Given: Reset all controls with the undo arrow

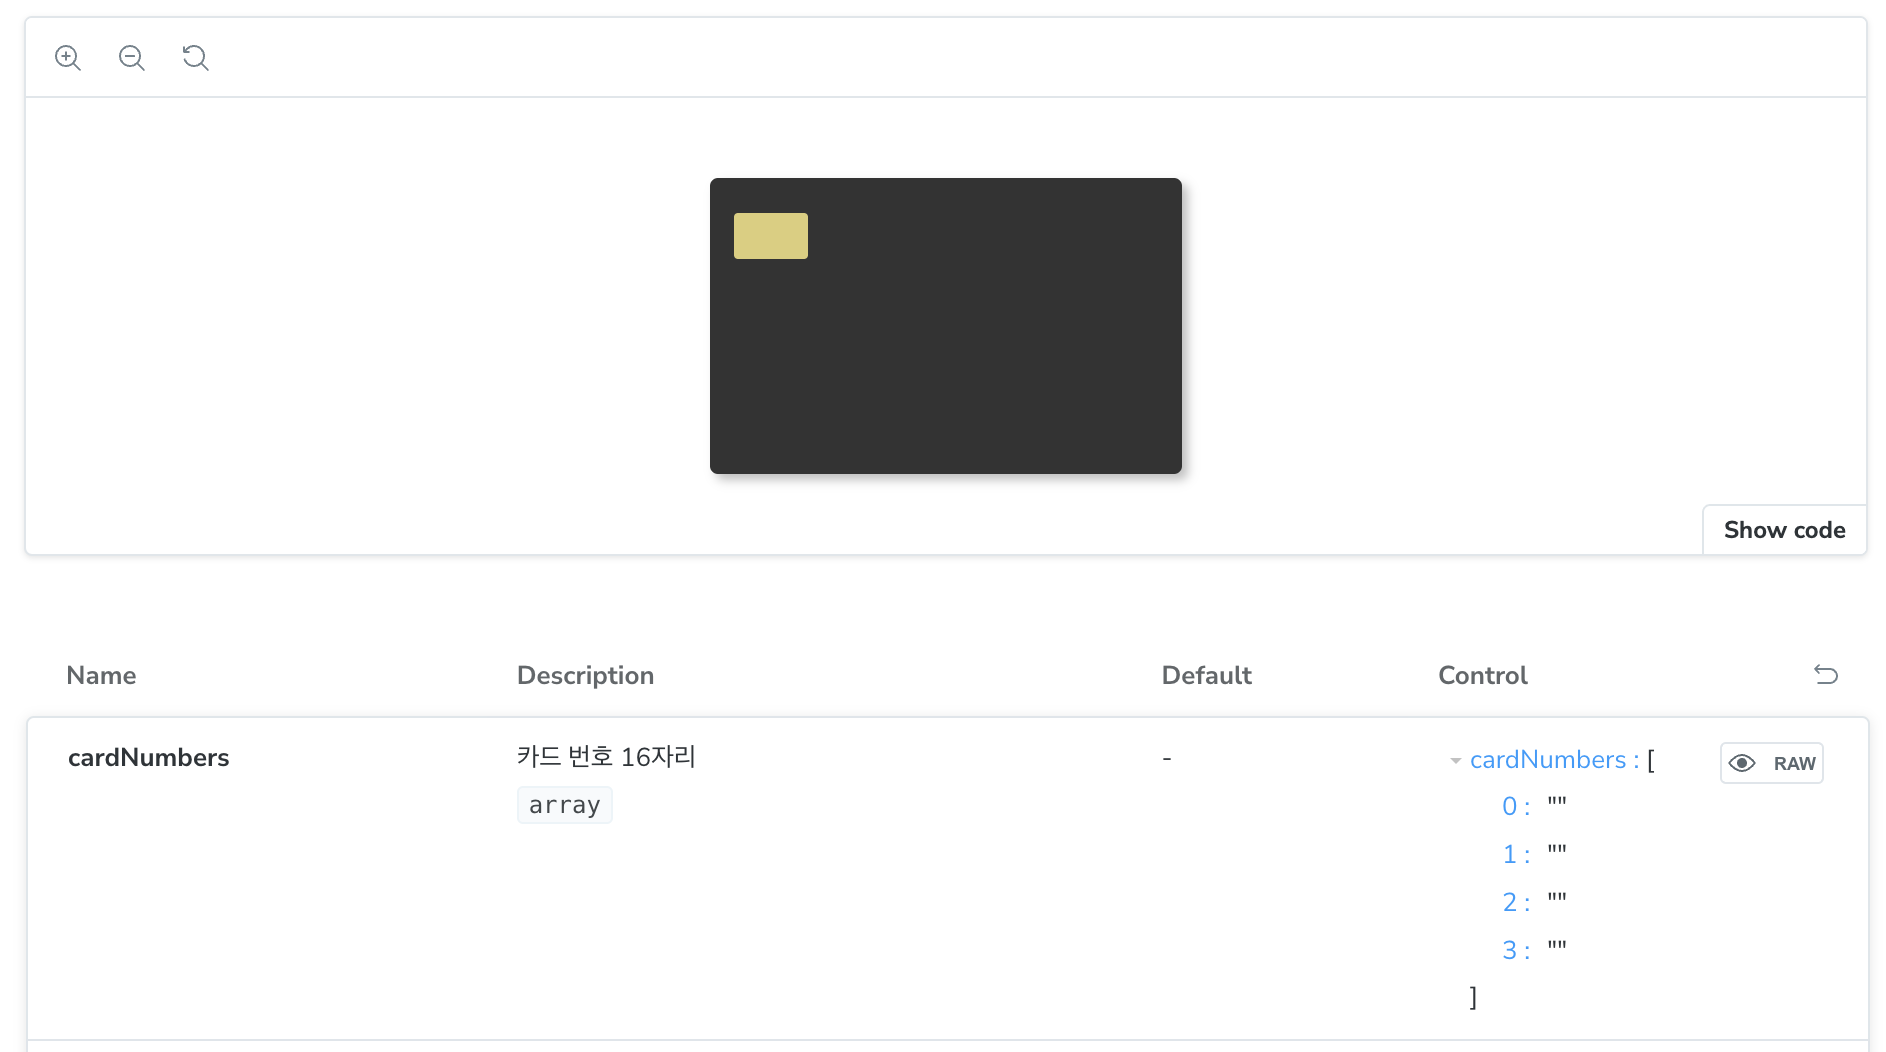Looking at the screenshot, I should (x=1826, y=675).
